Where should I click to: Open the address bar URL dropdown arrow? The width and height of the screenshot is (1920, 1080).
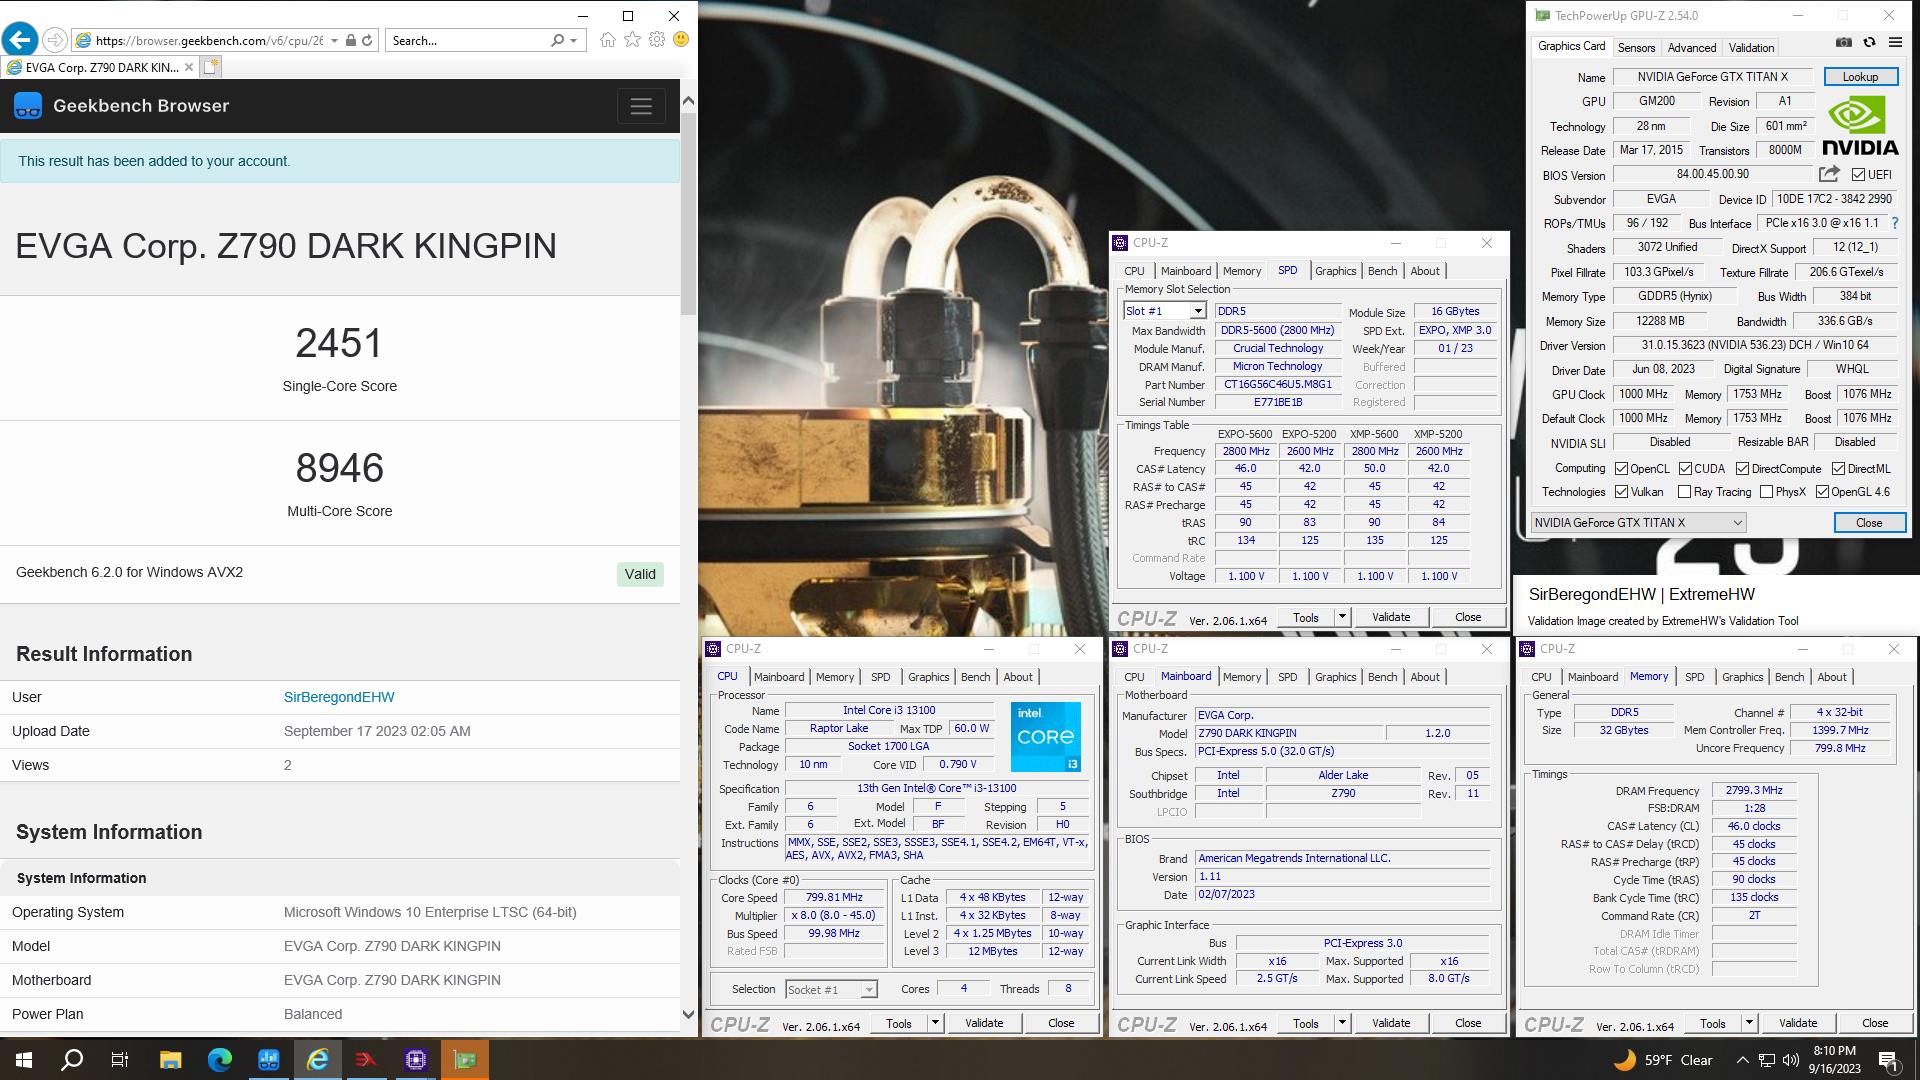(334, 41)
